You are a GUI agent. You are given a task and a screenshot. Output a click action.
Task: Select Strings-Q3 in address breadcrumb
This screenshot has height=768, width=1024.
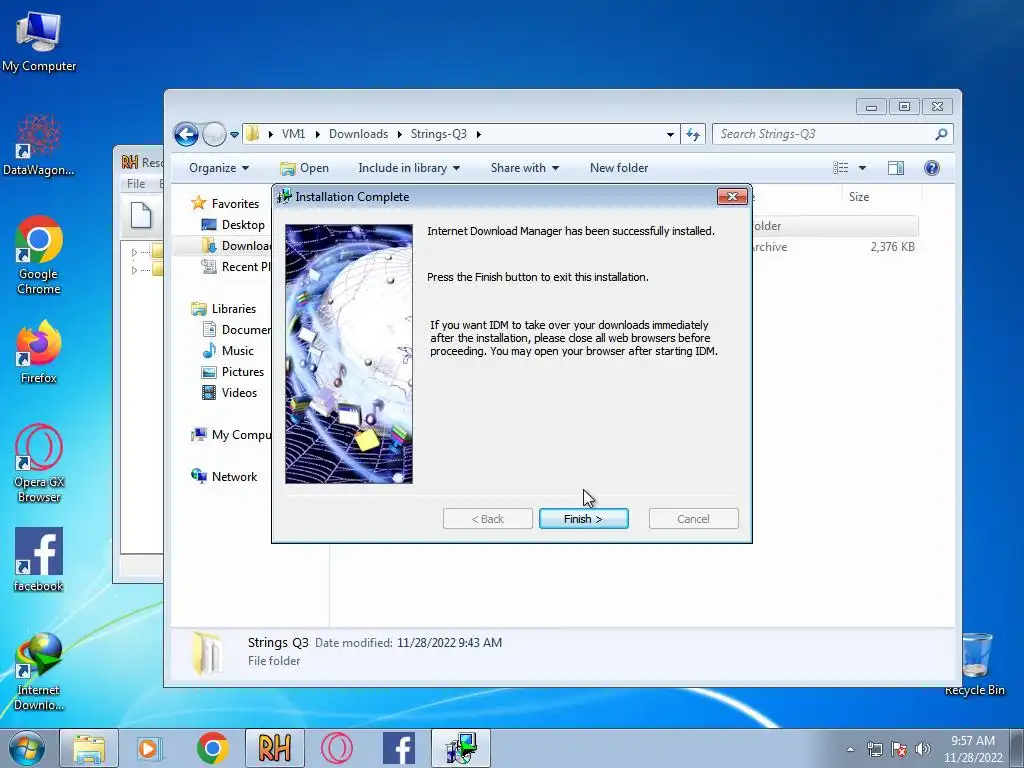(x=439, y=134)
